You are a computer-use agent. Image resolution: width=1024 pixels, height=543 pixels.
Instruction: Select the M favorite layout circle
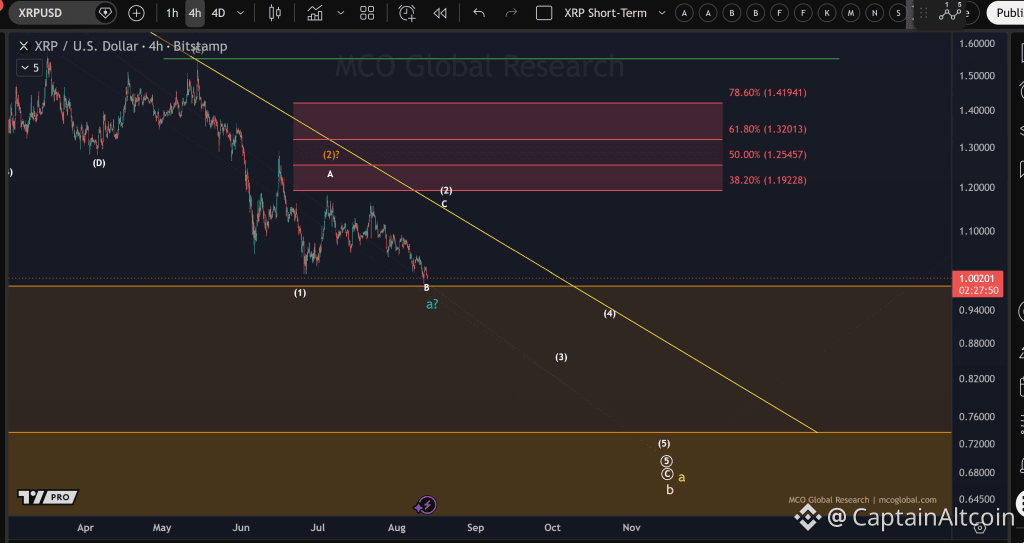[x=851, y=13]
